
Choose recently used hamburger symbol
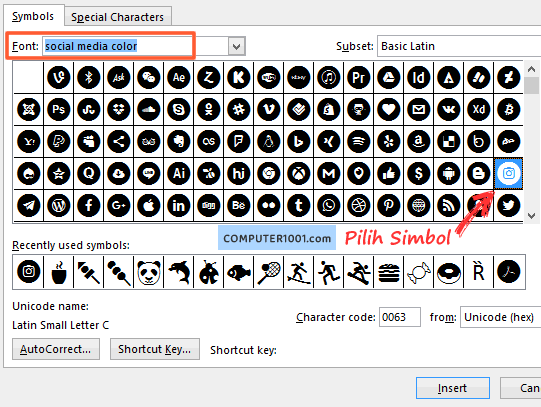pyautogui.click(x=389, y=272)
